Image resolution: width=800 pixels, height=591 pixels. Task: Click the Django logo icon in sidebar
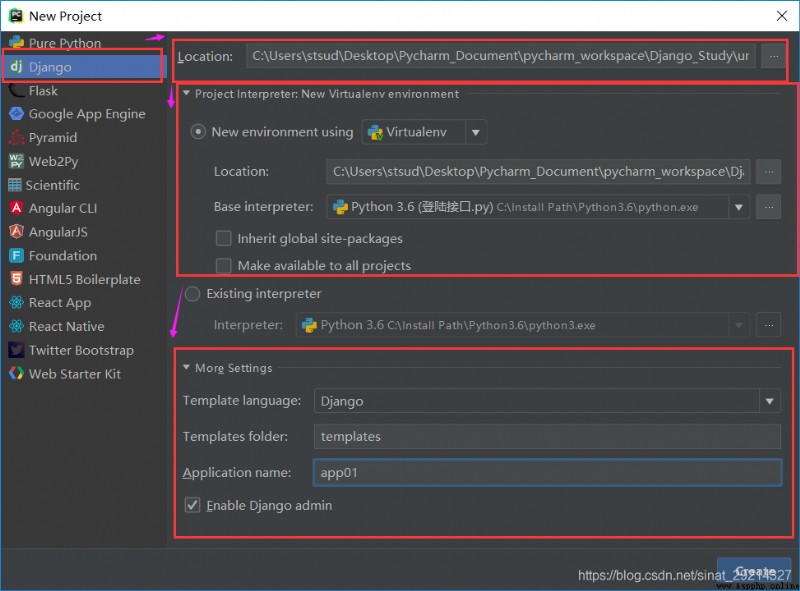tap(16, 67)
